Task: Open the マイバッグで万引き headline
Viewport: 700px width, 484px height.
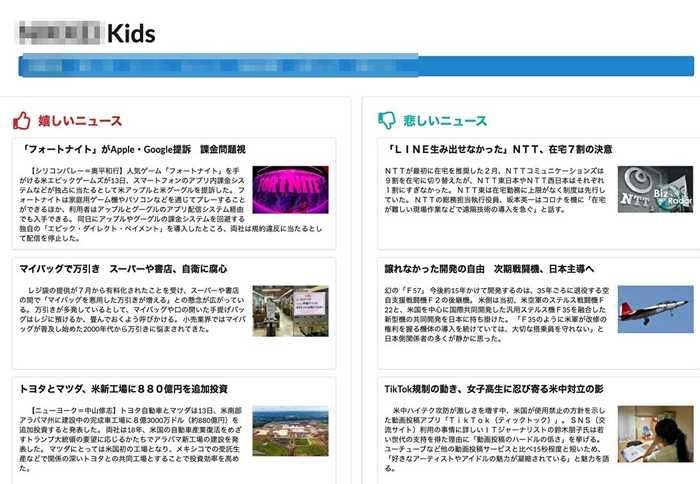Action: click(x=122, y=269)
